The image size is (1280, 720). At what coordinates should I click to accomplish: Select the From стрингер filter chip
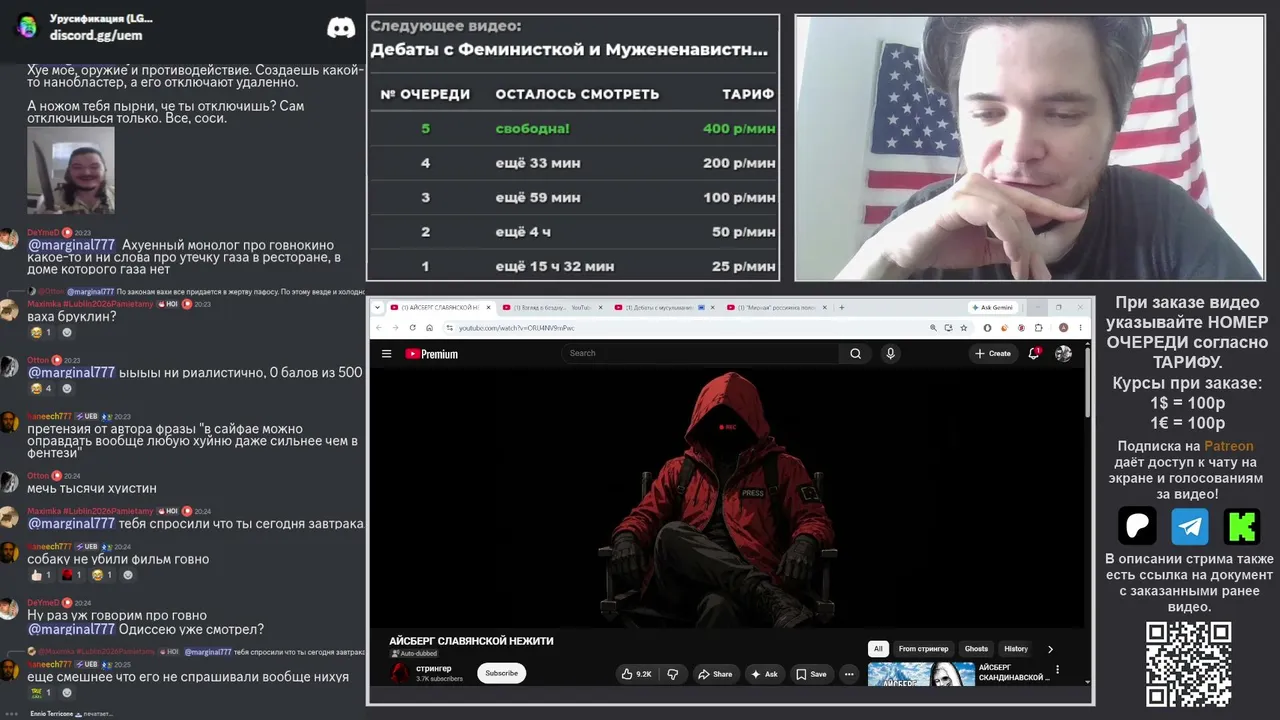click(923, 649)
